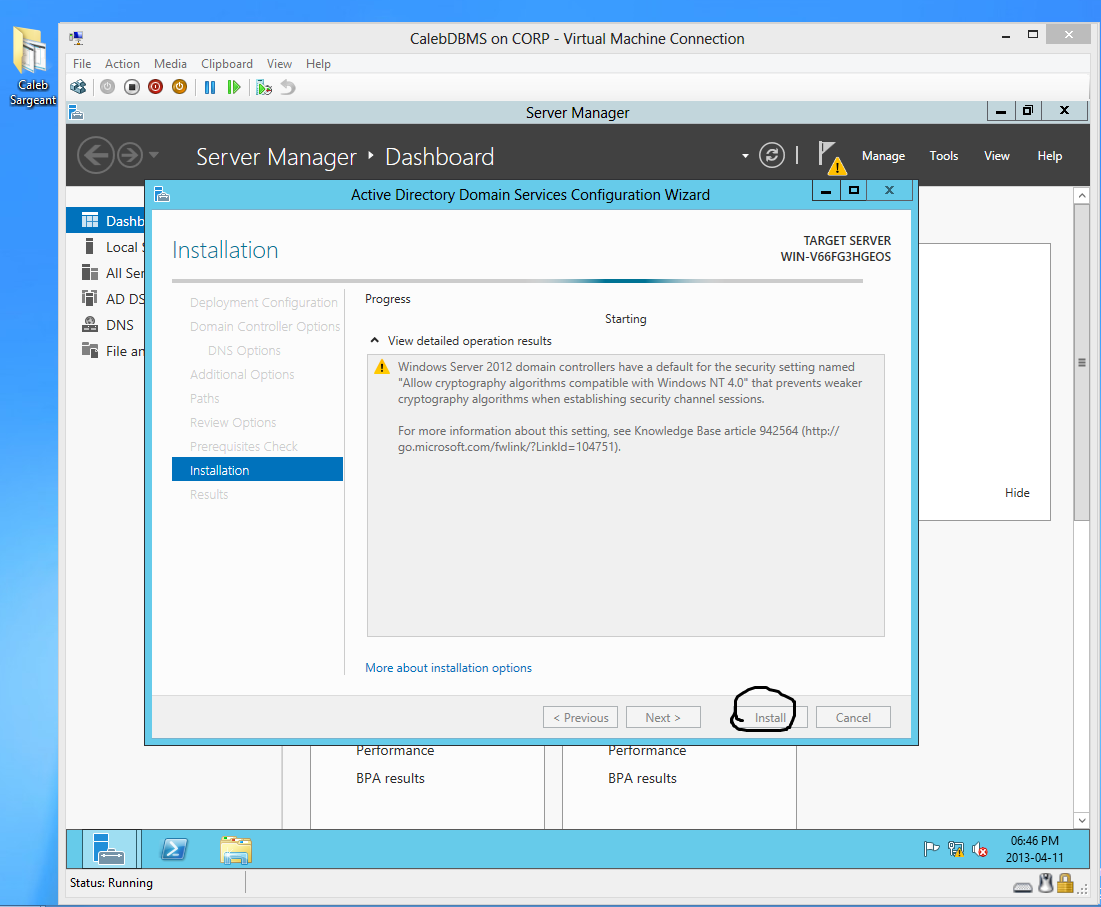This screenshot has width=1101, height=907.
Task: Click Action Center flag in tray
Action: pyautogui.click(x=931, y=849)
